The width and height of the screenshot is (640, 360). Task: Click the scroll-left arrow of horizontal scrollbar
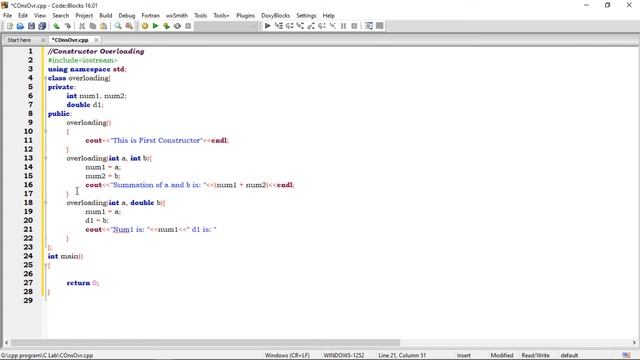coord(6,342)
